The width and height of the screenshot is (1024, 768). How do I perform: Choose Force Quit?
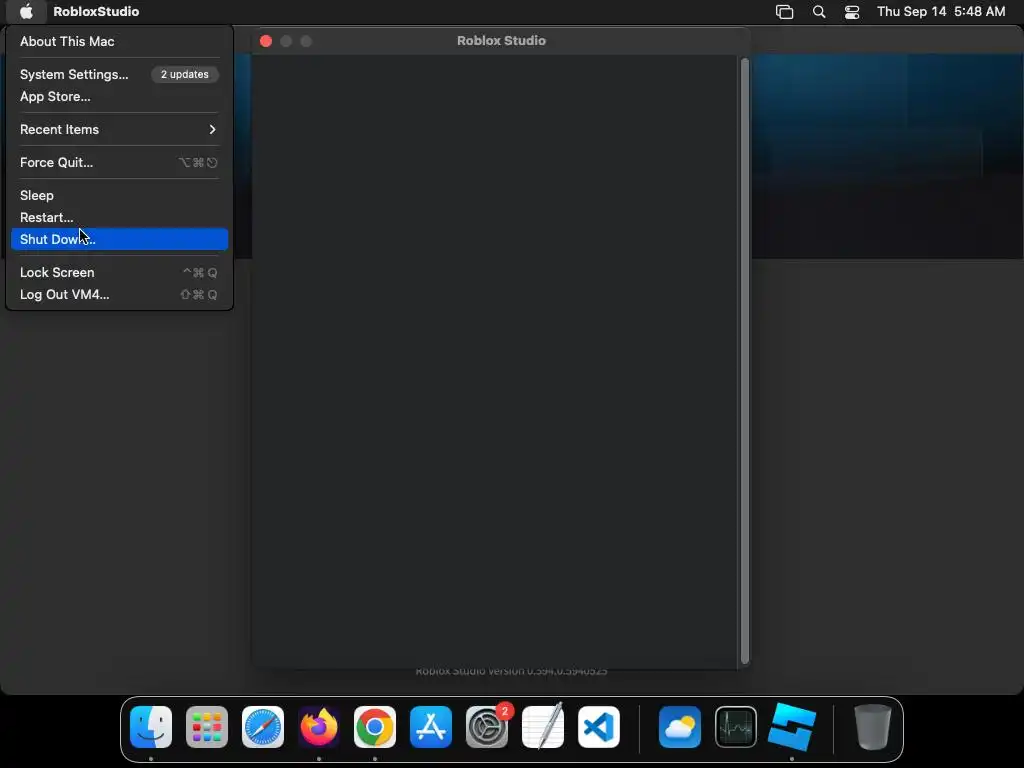point(120,163)
